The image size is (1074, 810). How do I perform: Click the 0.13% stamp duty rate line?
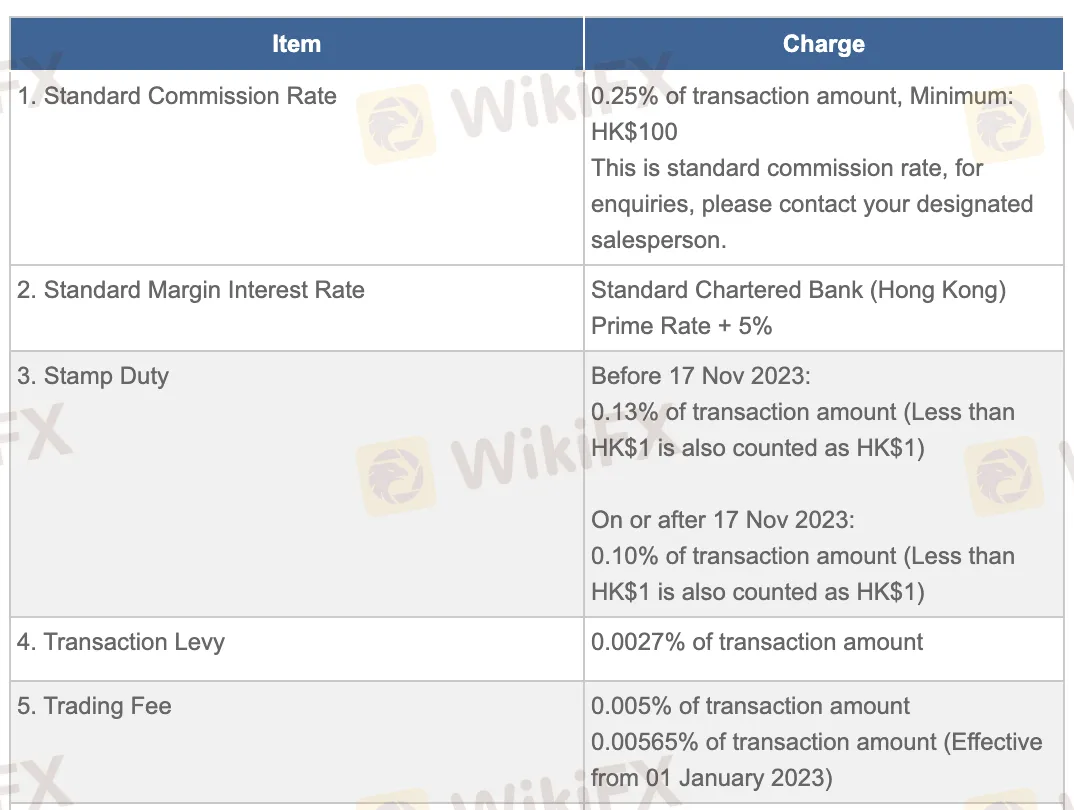coord(803,412)
